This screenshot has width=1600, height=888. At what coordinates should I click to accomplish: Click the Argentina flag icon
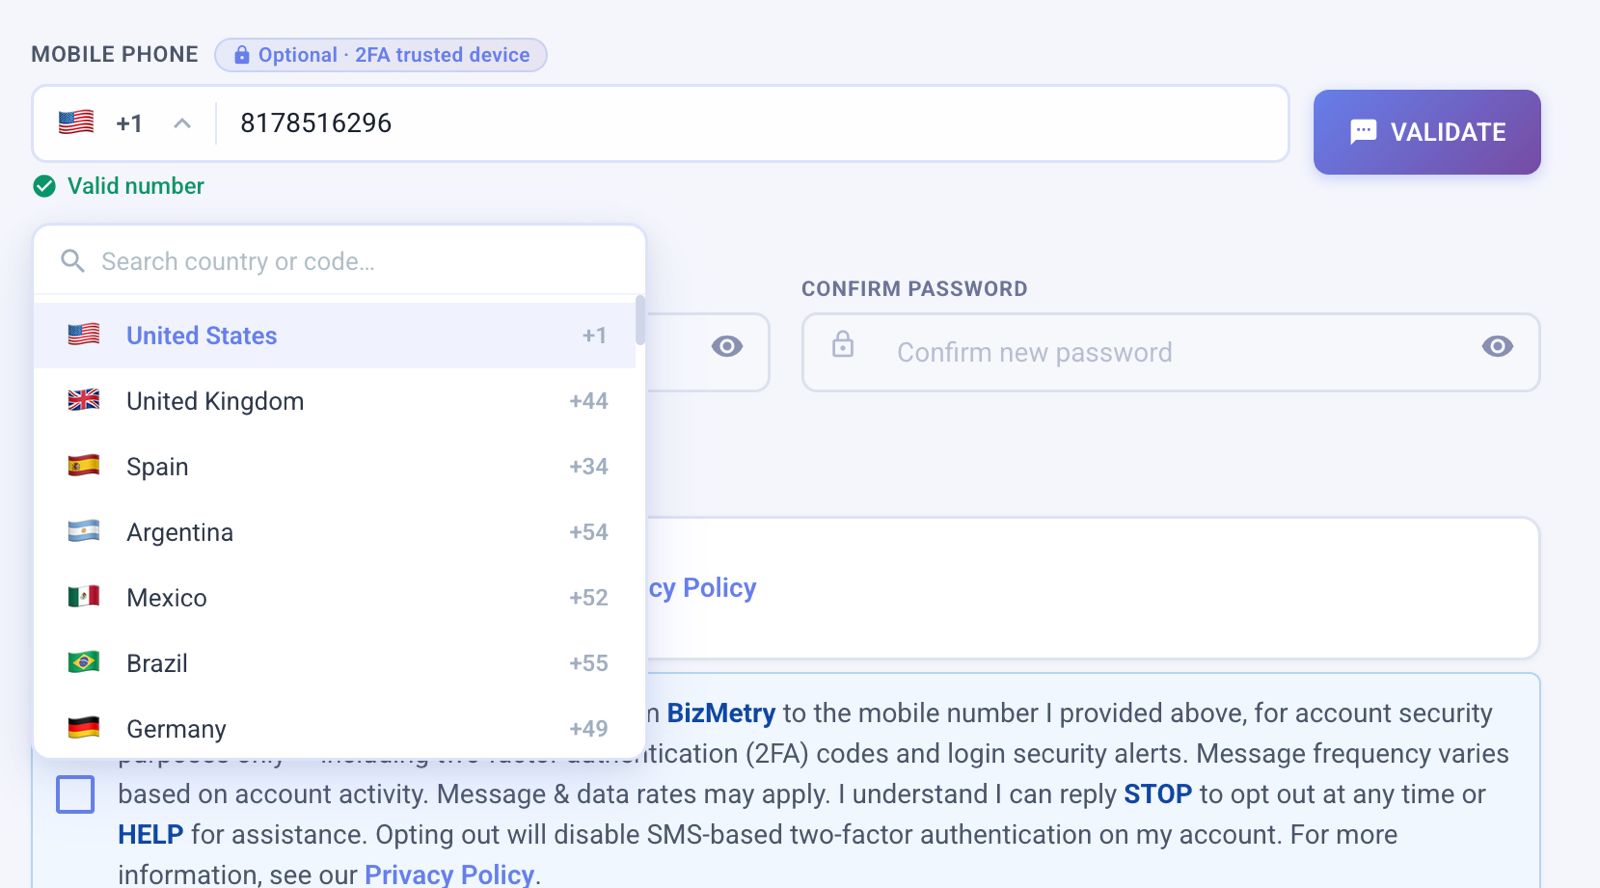pos(84,531)
